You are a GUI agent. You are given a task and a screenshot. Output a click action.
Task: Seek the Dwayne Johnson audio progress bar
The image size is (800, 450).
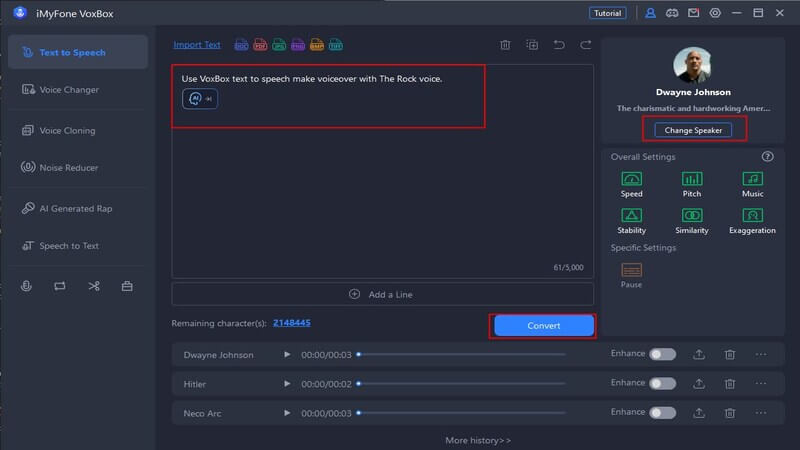(461, 354)
